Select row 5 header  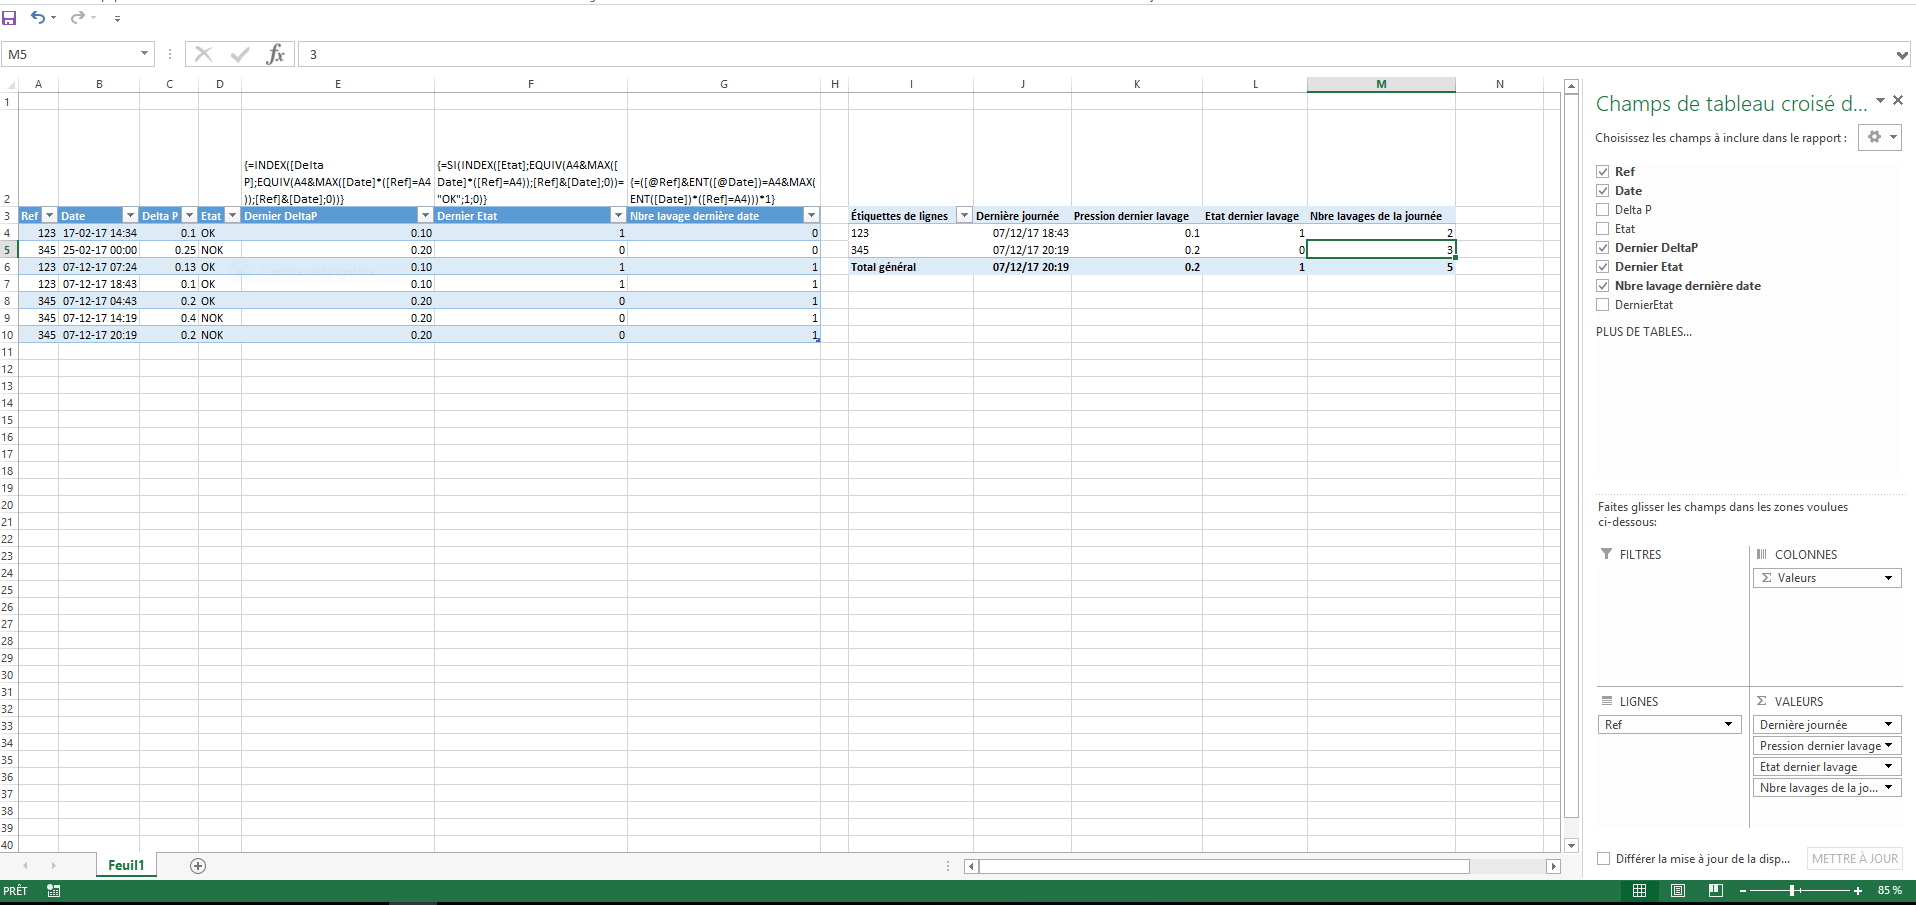(8, 250)
